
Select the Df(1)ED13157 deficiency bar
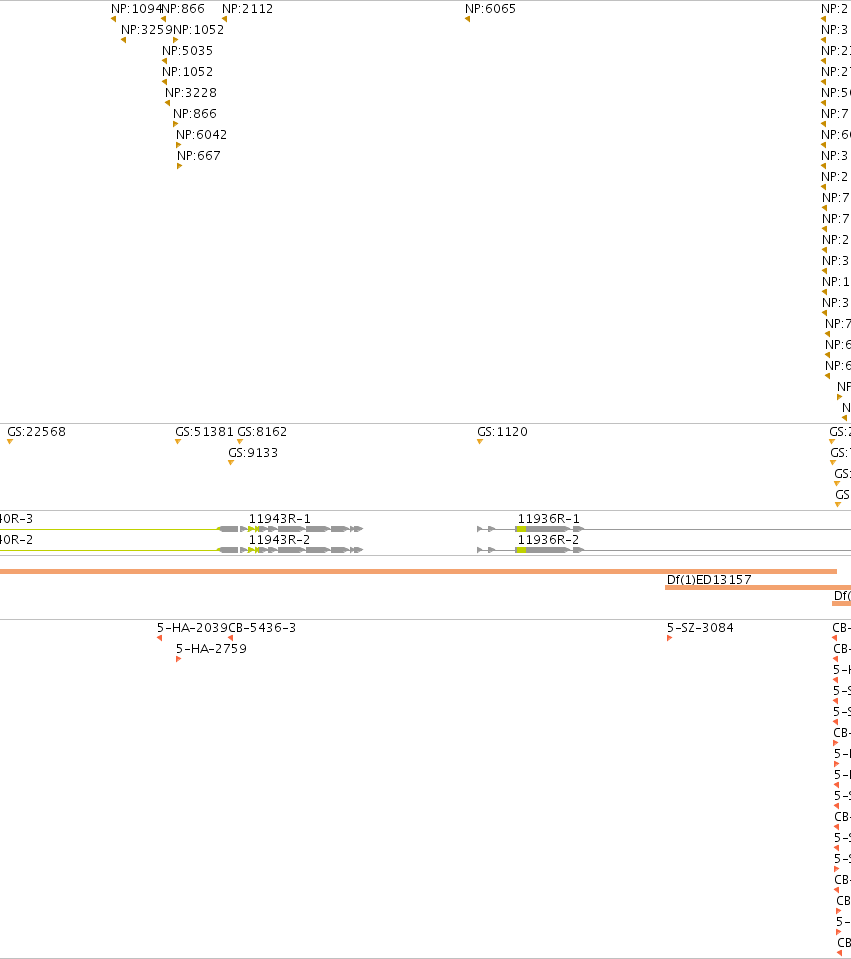[x=758, y=588]
